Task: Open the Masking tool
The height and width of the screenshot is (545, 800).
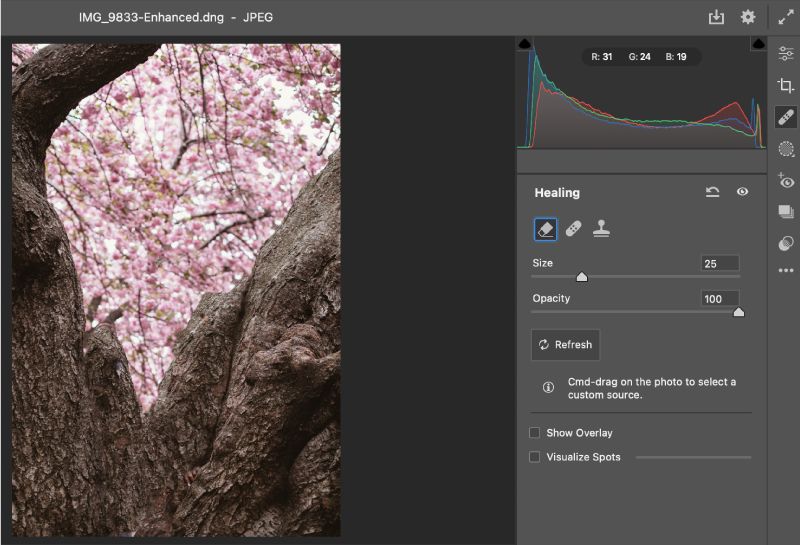Action: point(786,149)
